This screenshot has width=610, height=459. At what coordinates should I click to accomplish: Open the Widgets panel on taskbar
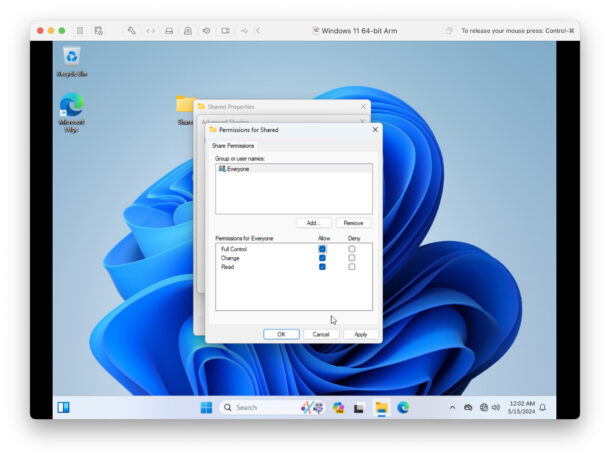pos(63,407)
